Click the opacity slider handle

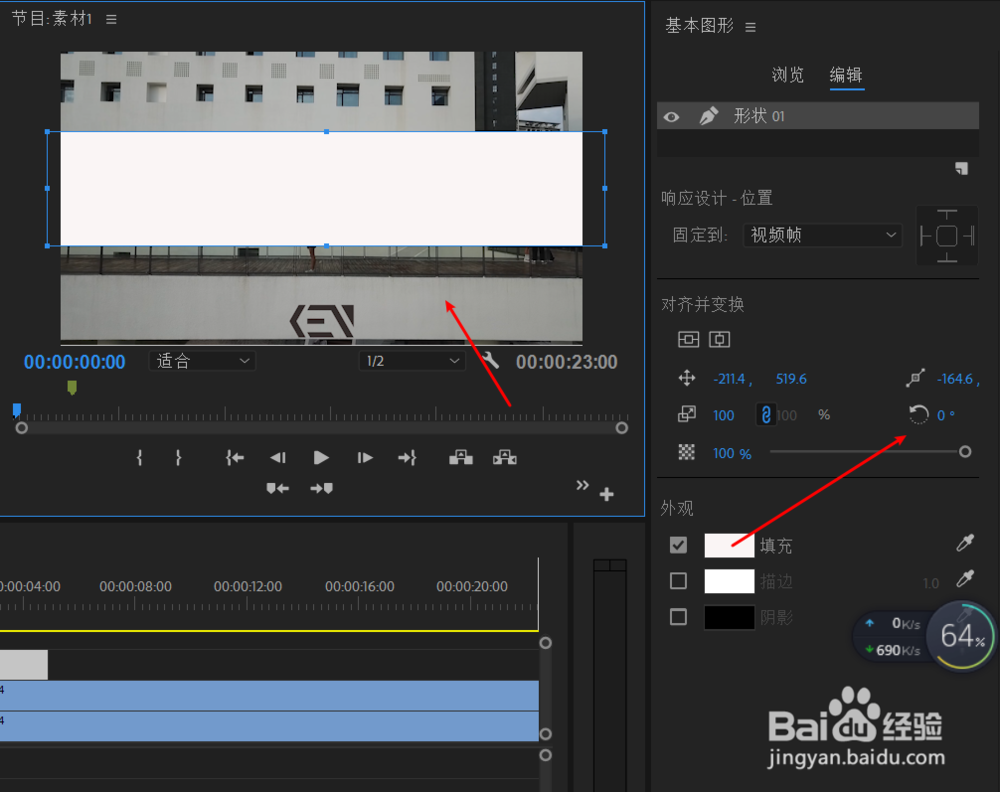(x=965, y=452)
